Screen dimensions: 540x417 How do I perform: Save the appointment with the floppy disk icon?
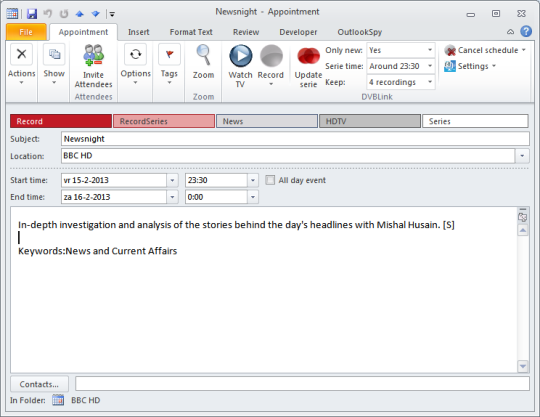[32, 14]
